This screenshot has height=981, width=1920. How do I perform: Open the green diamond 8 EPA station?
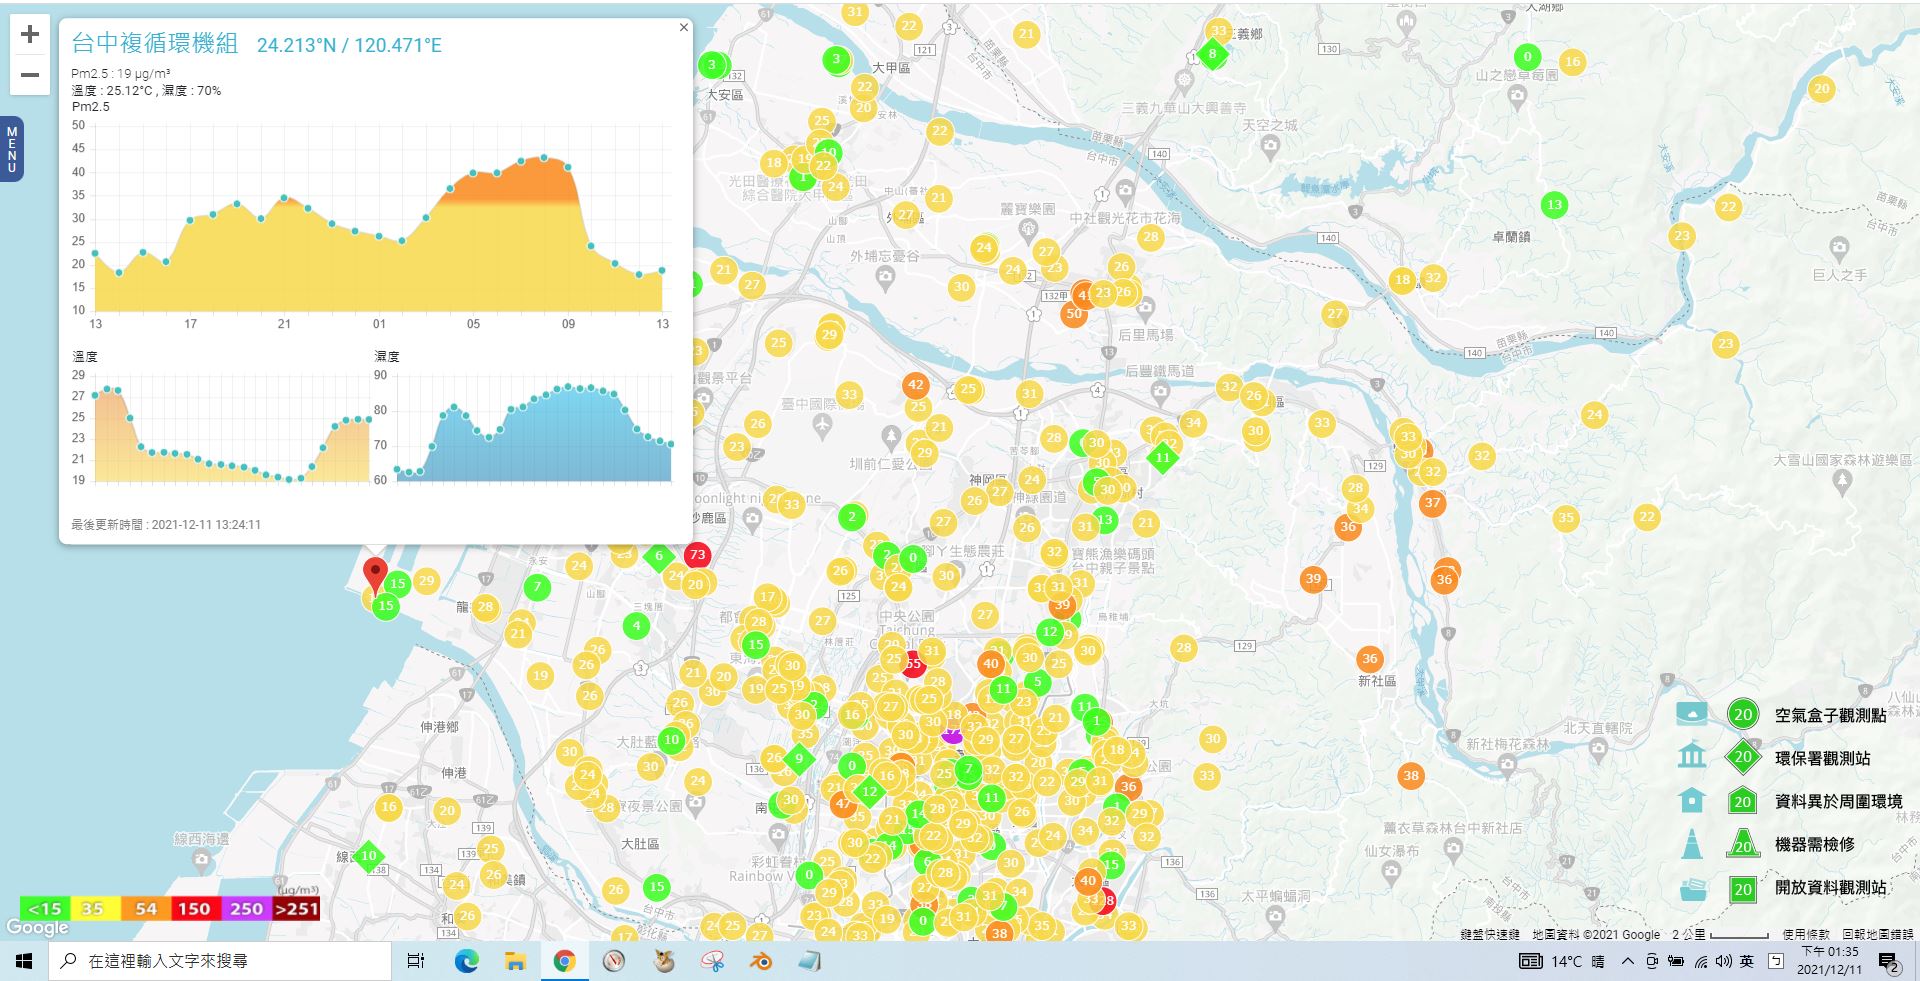(1212, 54)
